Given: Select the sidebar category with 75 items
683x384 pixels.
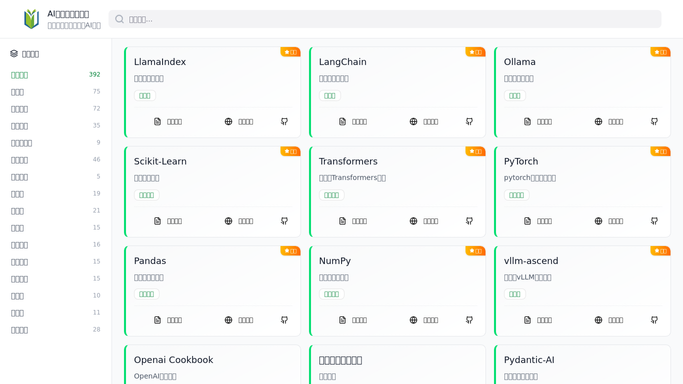Looking at the screenshot, I should tap(55, 92).
